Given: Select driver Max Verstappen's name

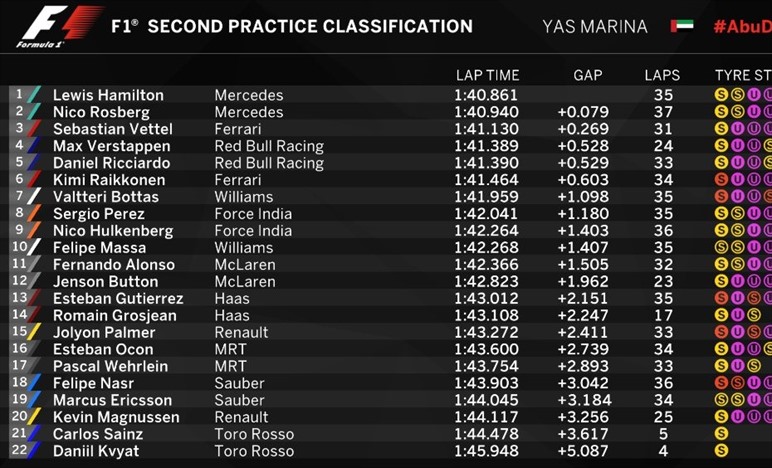Looking at the screenshot, I should coord(112,146).
